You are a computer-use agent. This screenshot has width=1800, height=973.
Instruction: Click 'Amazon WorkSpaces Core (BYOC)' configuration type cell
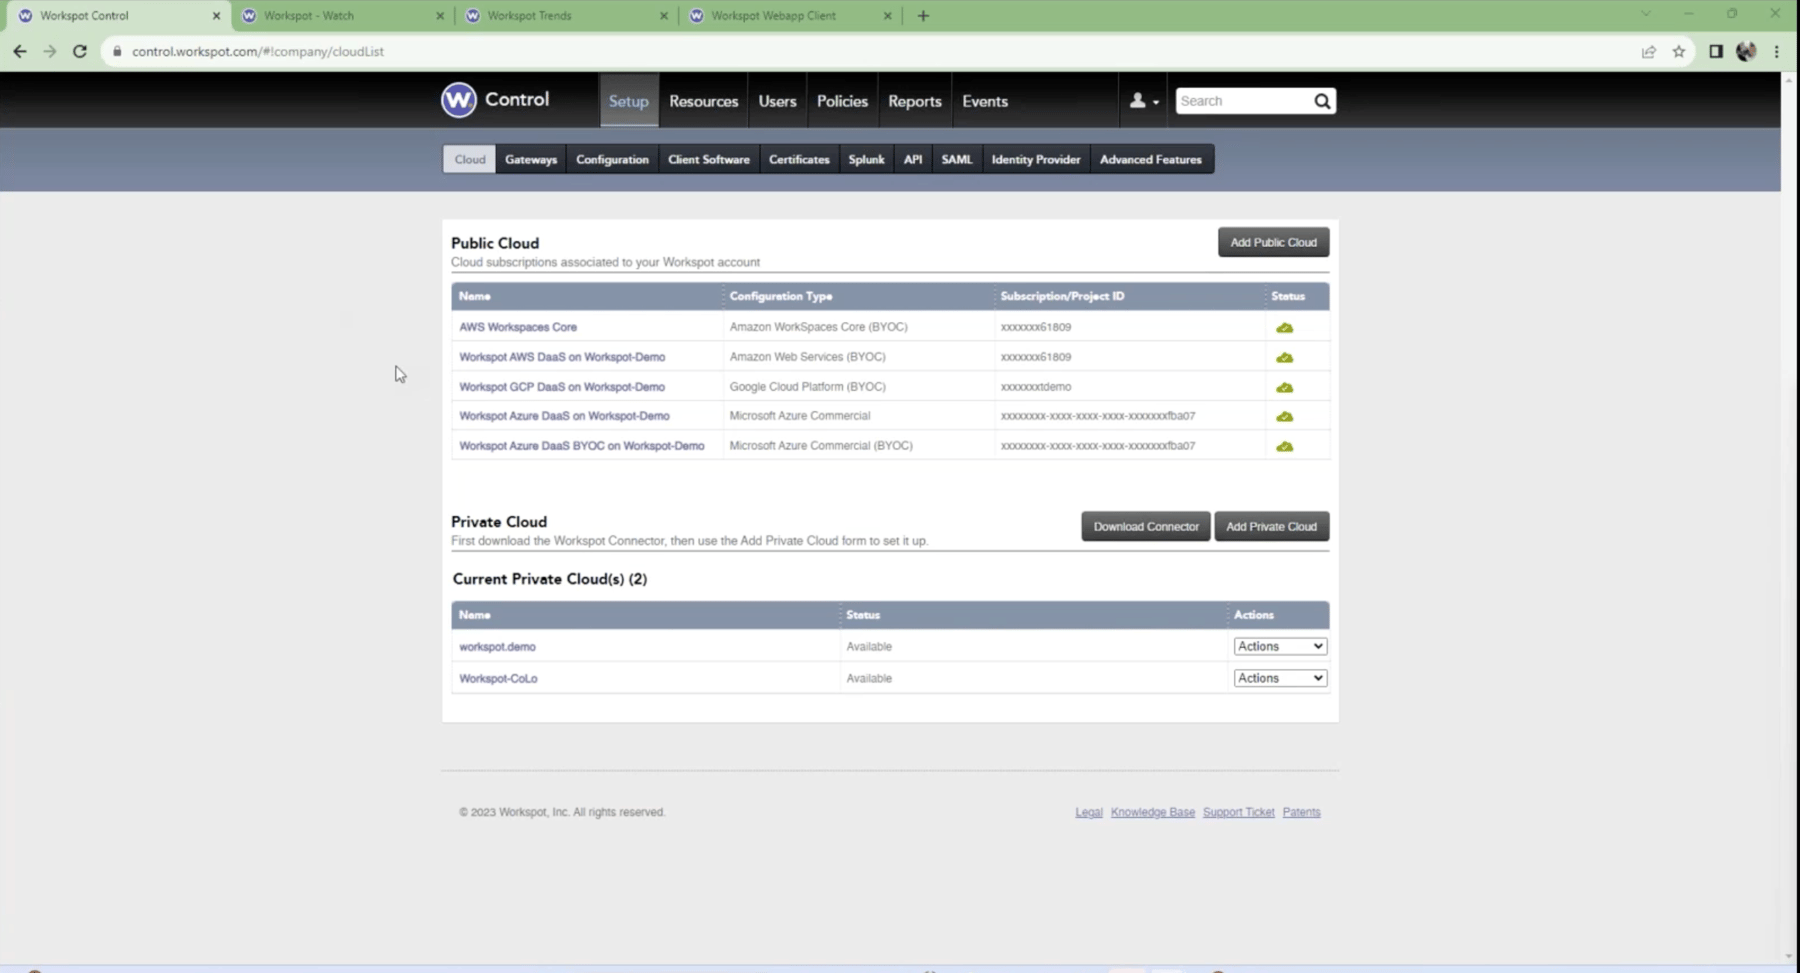[819, 327]
